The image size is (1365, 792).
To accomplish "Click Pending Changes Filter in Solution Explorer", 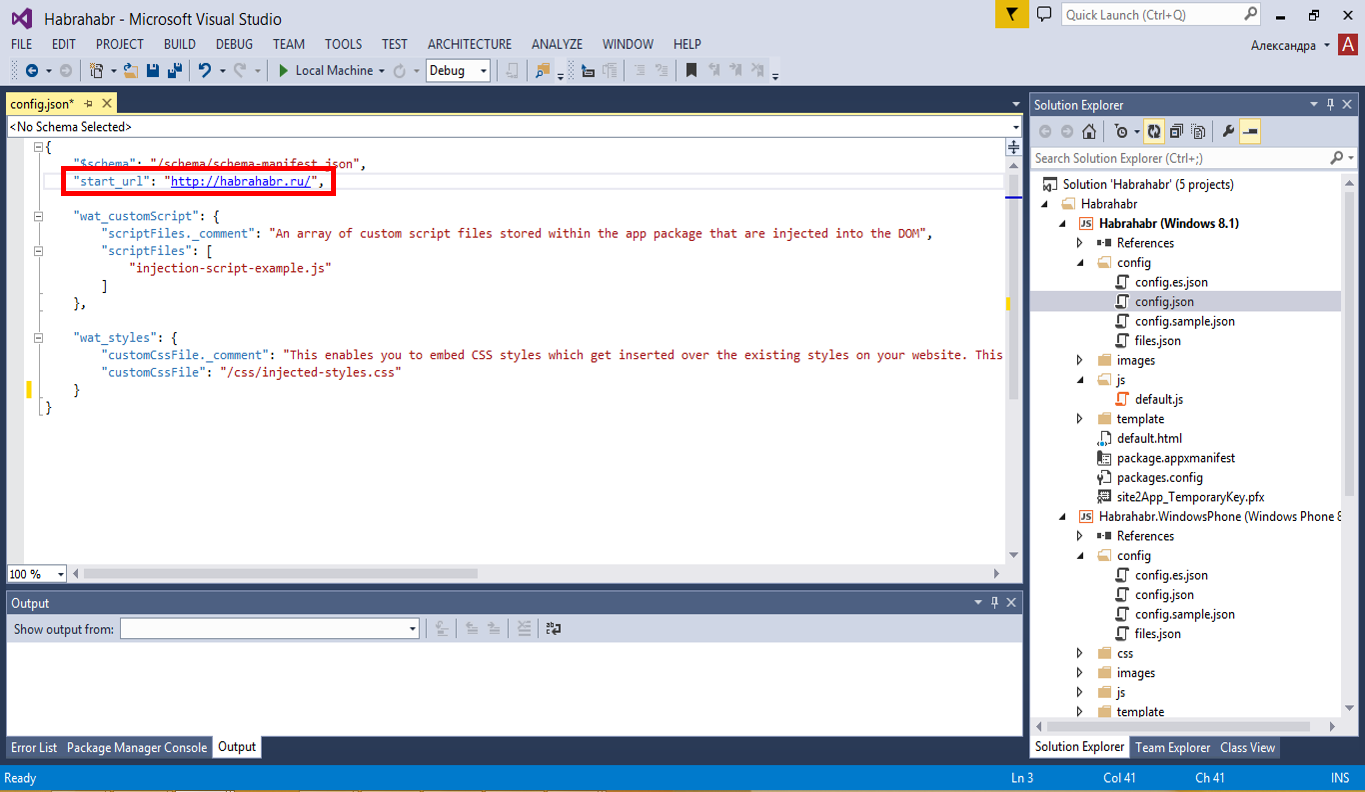I will [x=1121, y=131].
